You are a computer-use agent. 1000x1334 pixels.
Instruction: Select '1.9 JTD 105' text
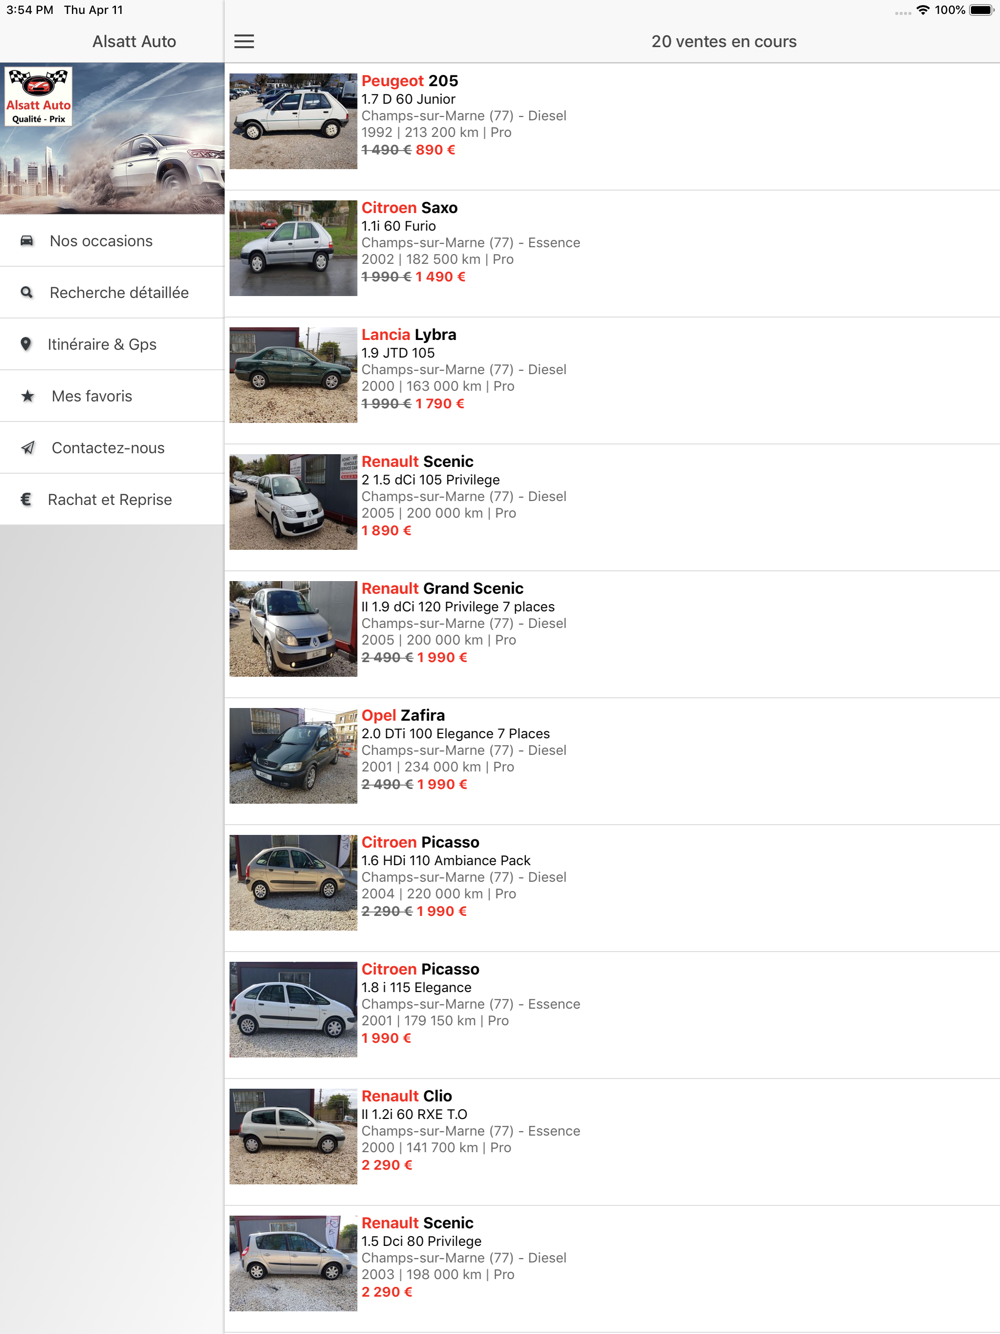398,353
